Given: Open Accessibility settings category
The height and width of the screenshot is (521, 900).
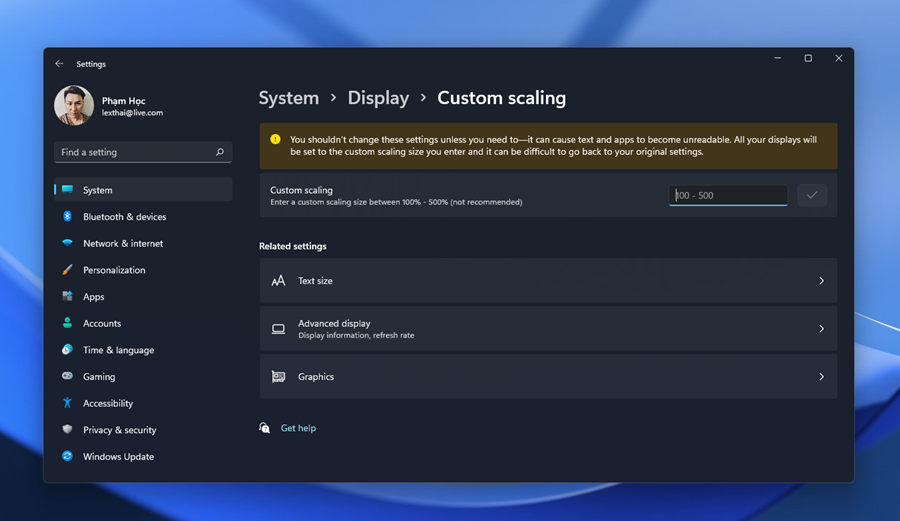Looking at the screenshot, I should [143, 403].
